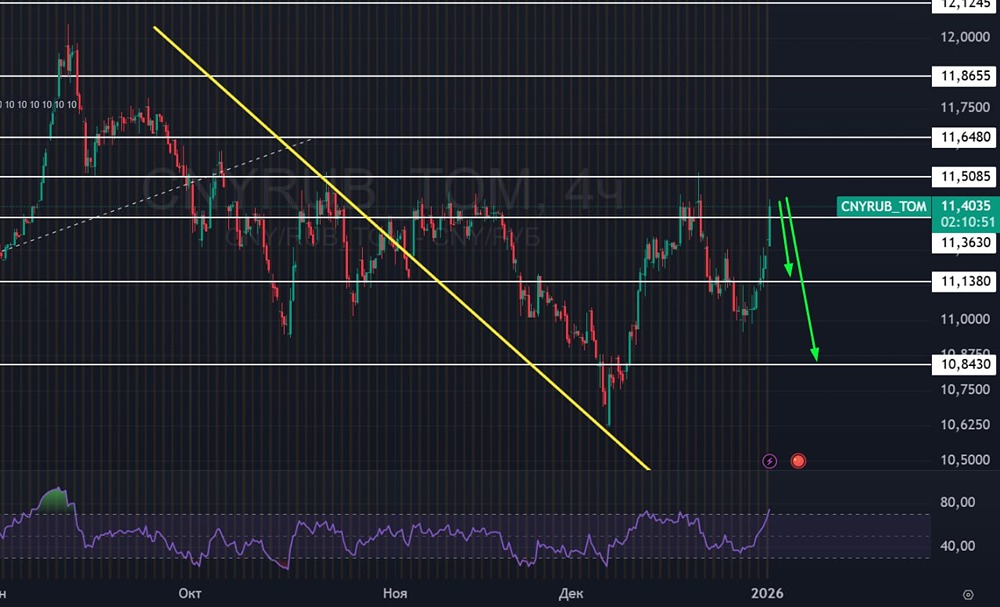Click the 10,8430 horizontal line price label

click(963, 365)
